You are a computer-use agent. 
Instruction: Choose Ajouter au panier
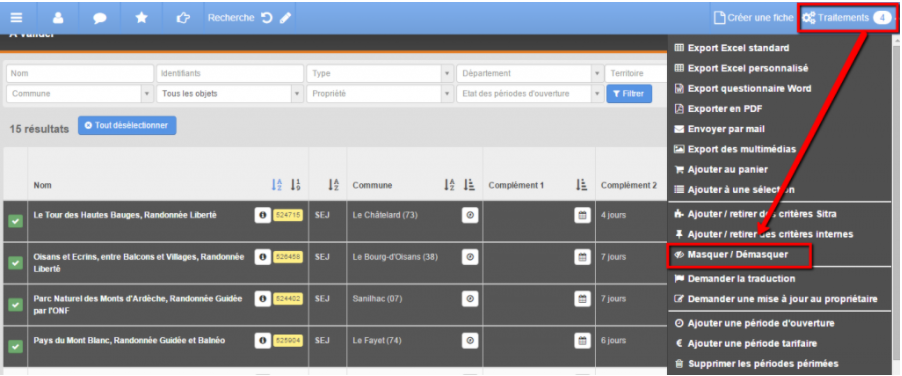[728, 170]
